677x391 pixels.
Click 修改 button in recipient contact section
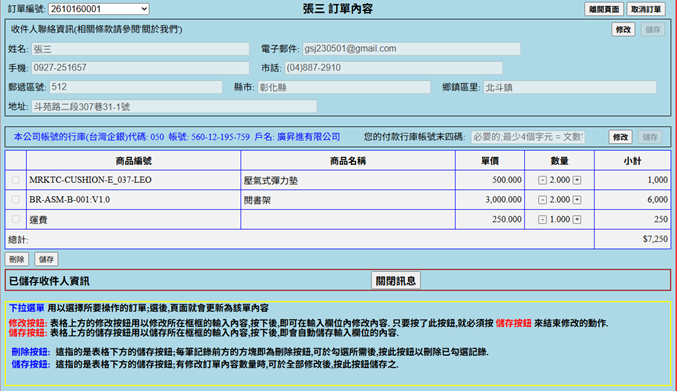(x=623, y=29)
